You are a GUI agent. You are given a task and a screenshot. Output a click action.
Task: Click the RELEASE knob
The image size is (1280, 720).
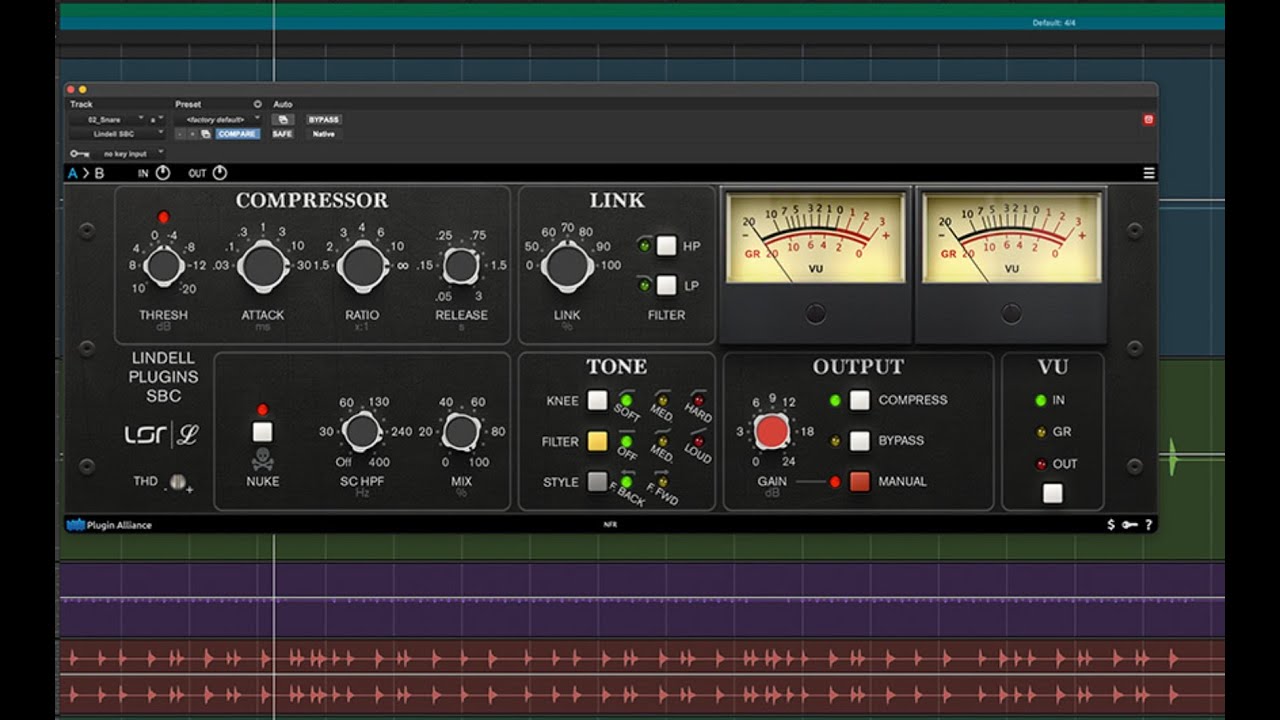click(x=461, y=267)
